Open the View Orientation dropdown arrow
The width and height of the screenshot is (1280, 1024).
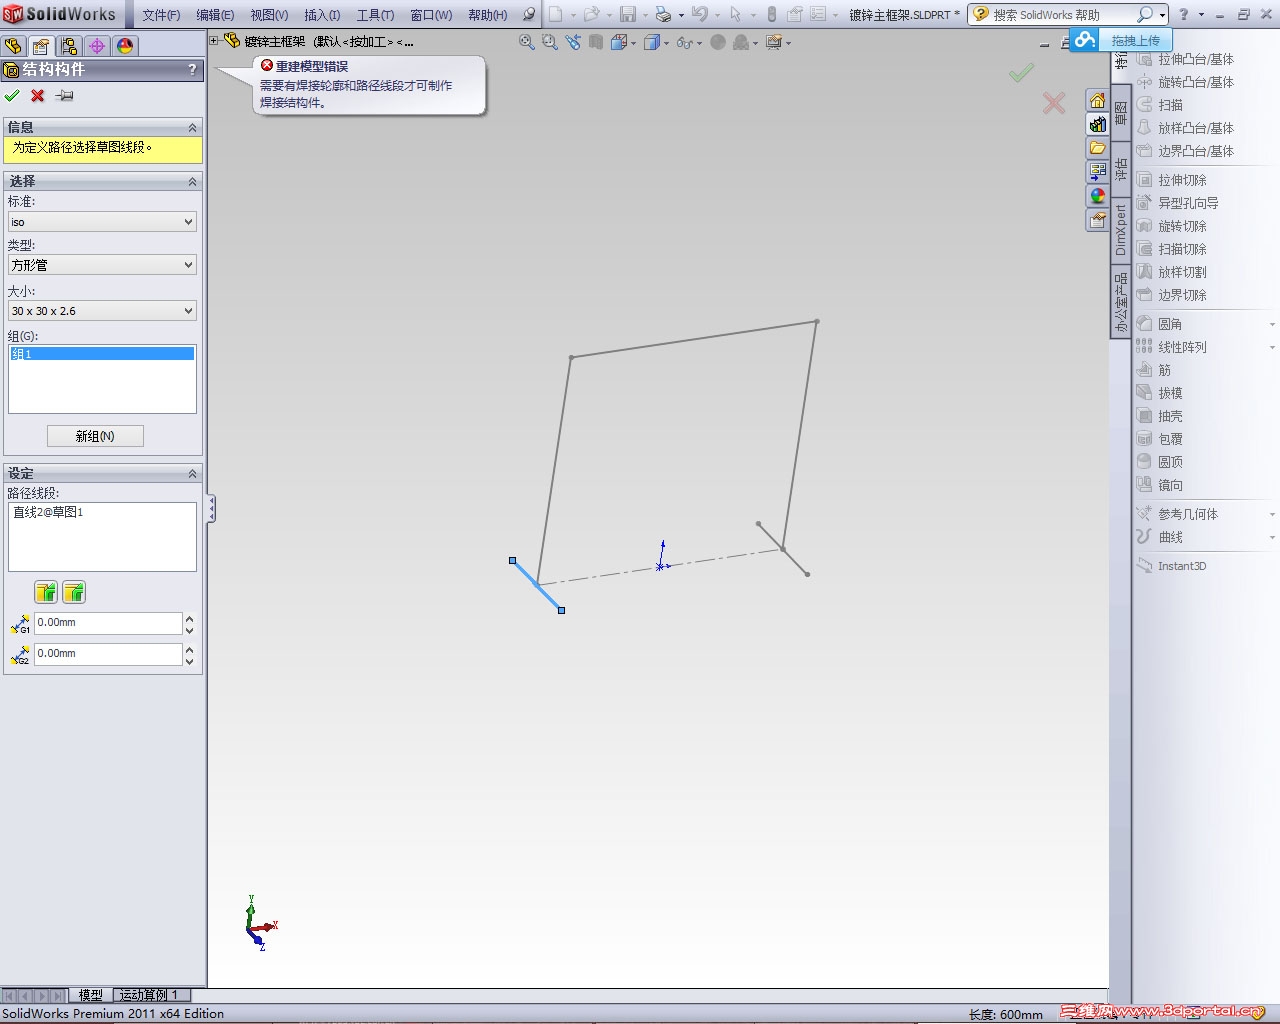[634, 43]
